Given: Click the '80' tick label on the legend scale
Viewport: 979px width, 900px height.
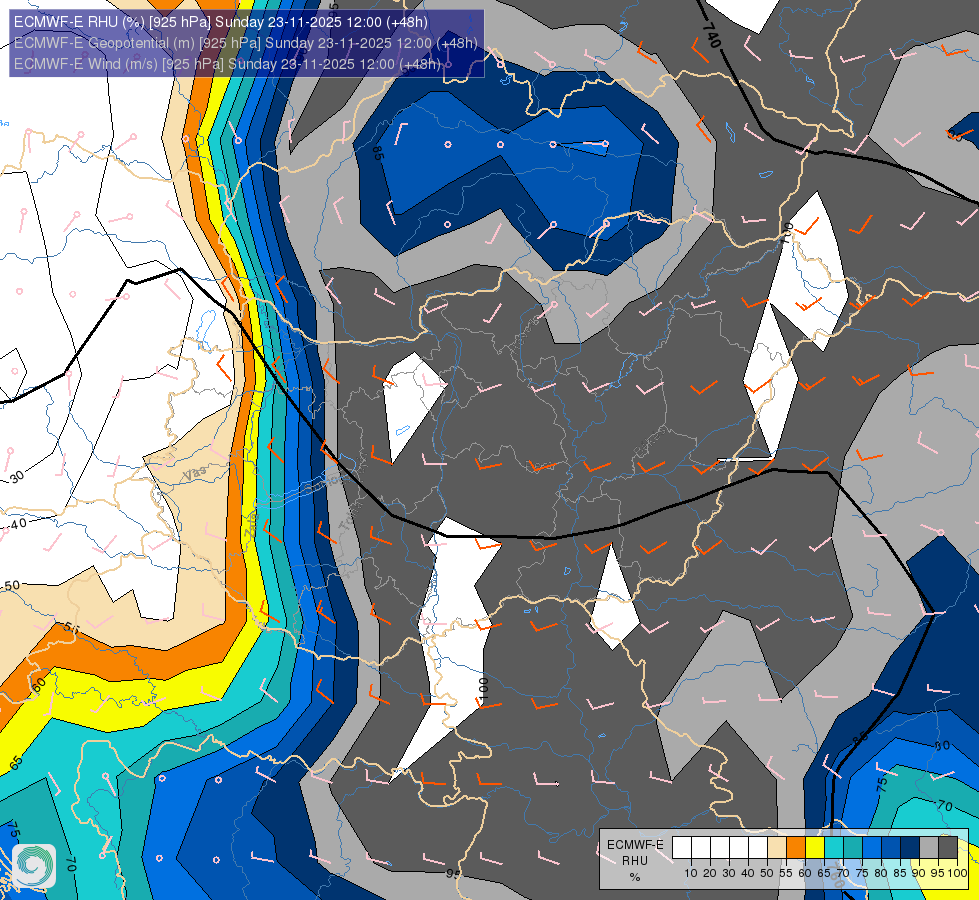Looking at the screenshot, I should (881, 873).
